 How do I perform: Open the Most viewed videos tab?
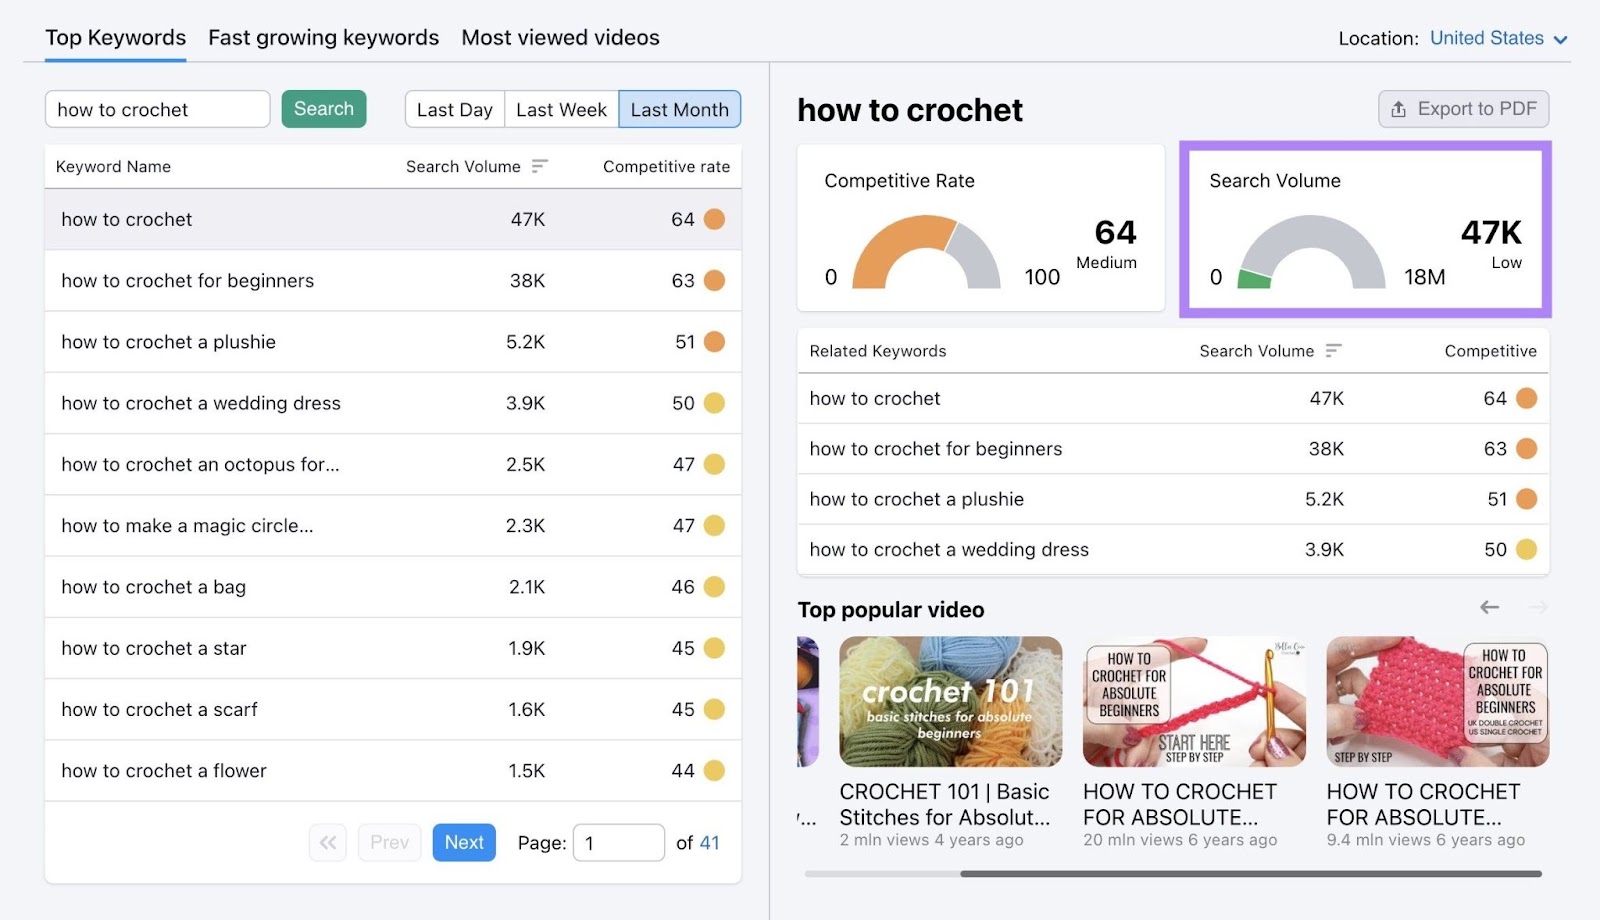[560, 38]
